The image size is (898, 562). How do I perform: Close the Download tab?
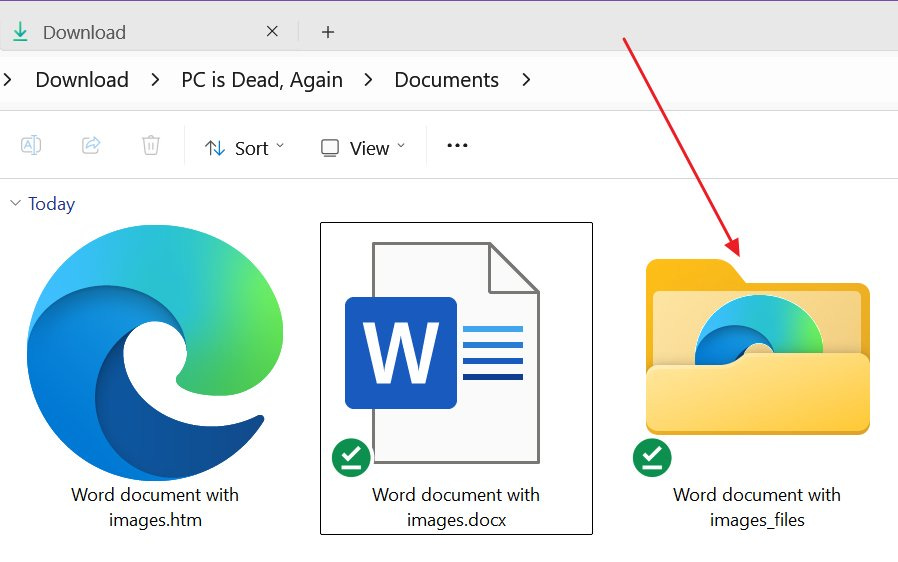point(272,32)
